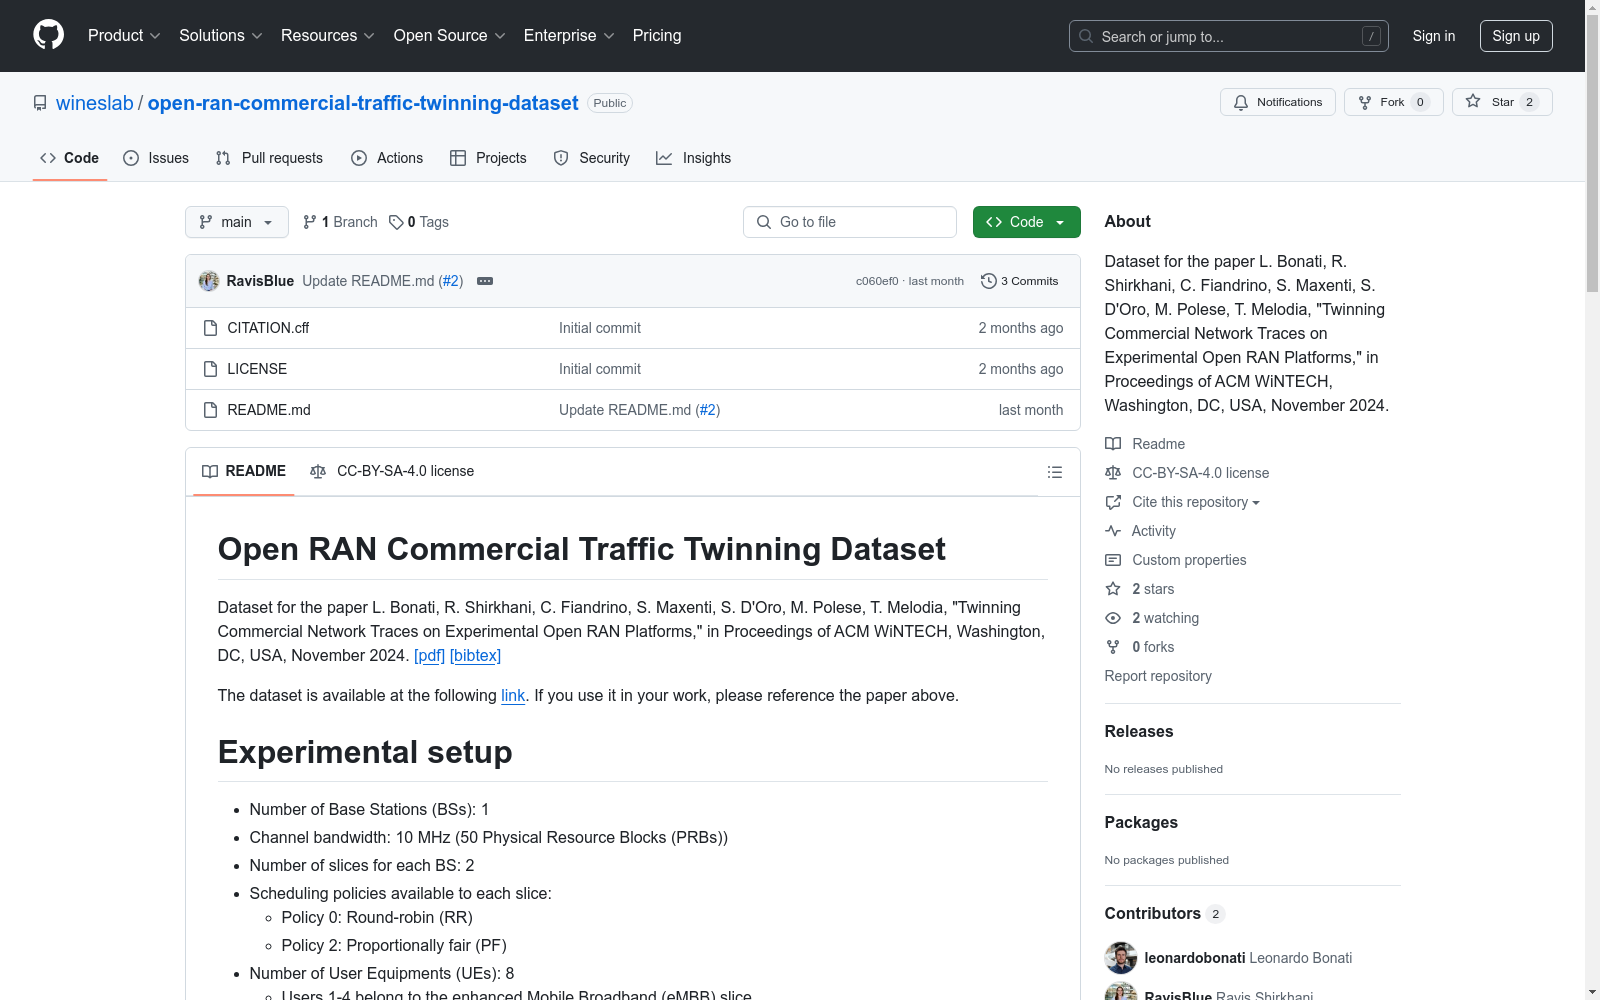The width and height of the screenshot is (1600, 1000).
Task: Switch to the Issues tab
Action: coord(156,158)
